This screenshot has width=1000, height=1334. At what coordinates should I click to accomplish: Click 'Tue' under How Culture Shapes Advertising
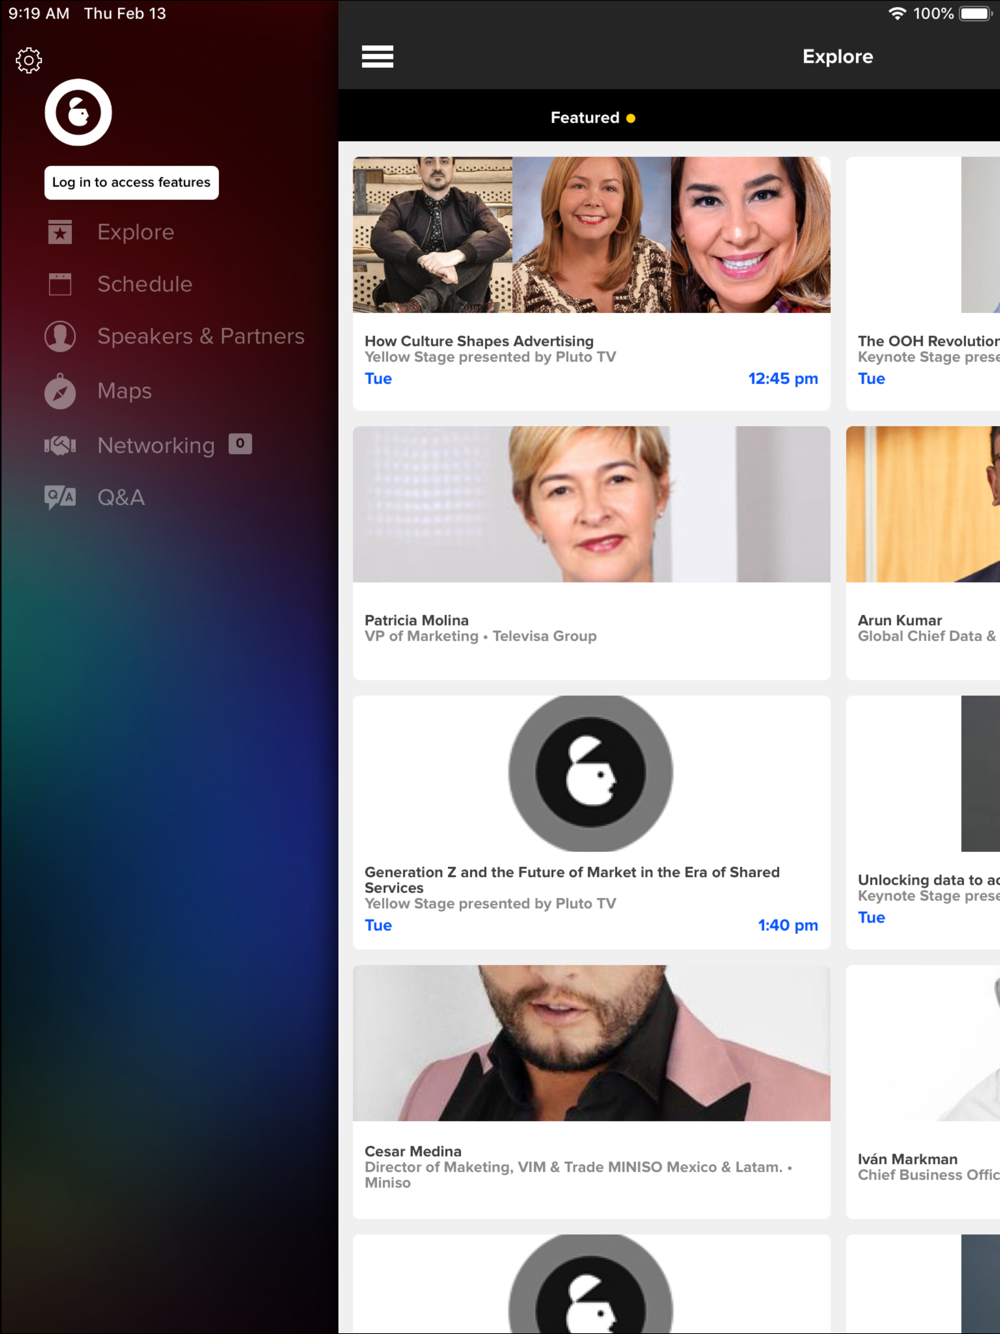tap(378, 379)
